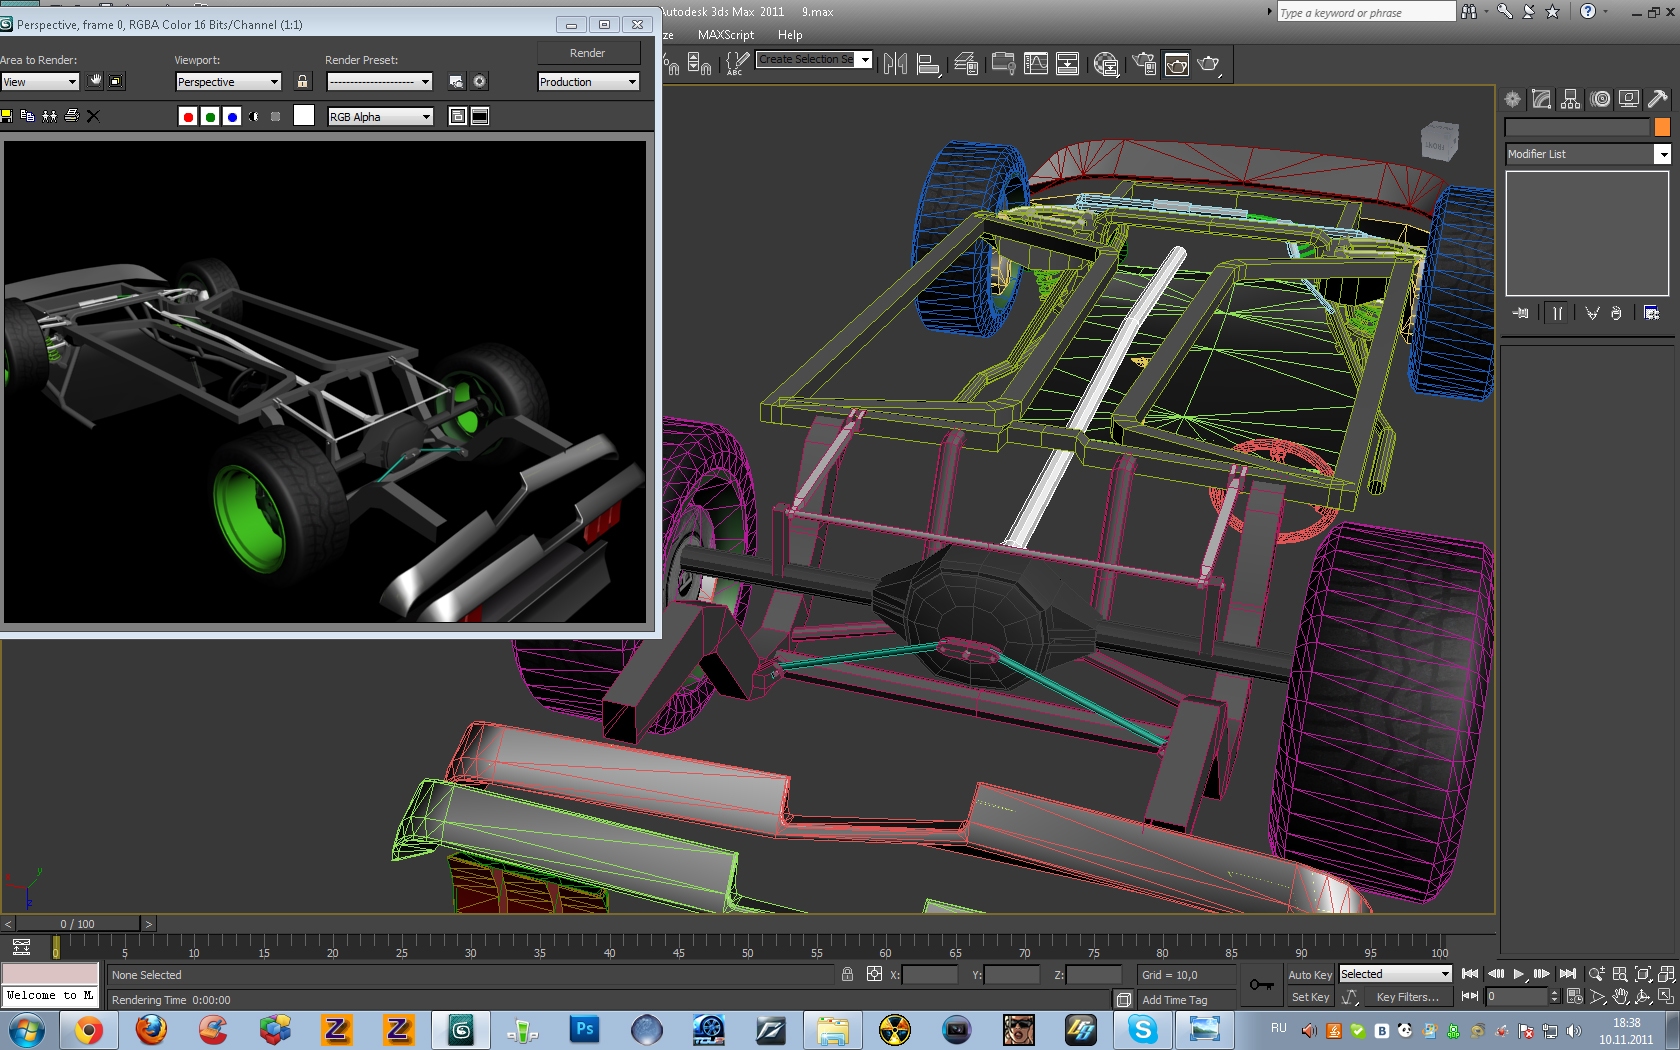The height and width of the screenshot is (1050, 1680).
Task: Open the Hierarchy tab in command panel
Action: (1570, 99)
